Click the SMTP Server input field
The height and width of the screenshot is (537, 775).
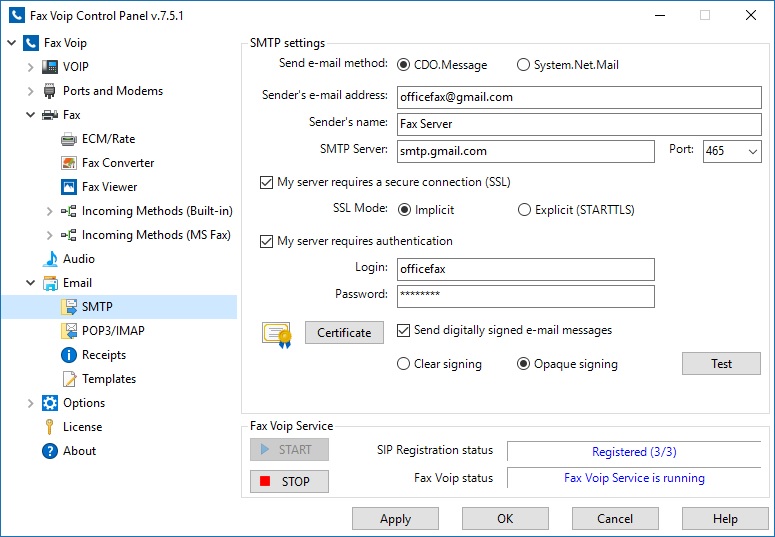click(x=525, y=152)
